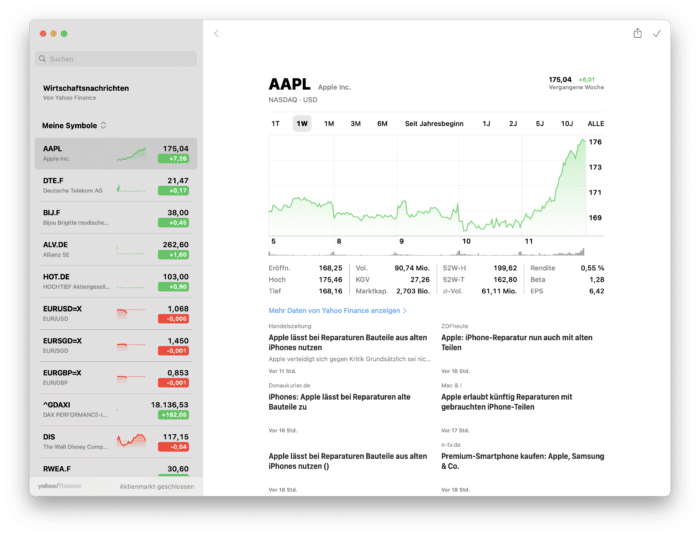
Task: Switch chart to 1J range
Action: point(486,124)
